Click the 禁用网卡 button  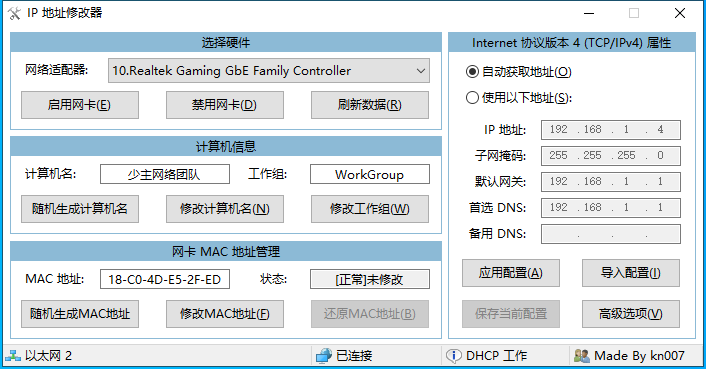click(x=225, y=105)
